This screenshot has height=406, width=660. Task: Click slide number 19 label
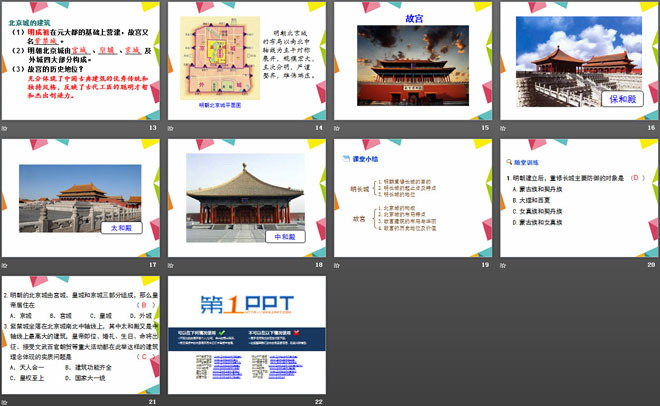(485, 265)
